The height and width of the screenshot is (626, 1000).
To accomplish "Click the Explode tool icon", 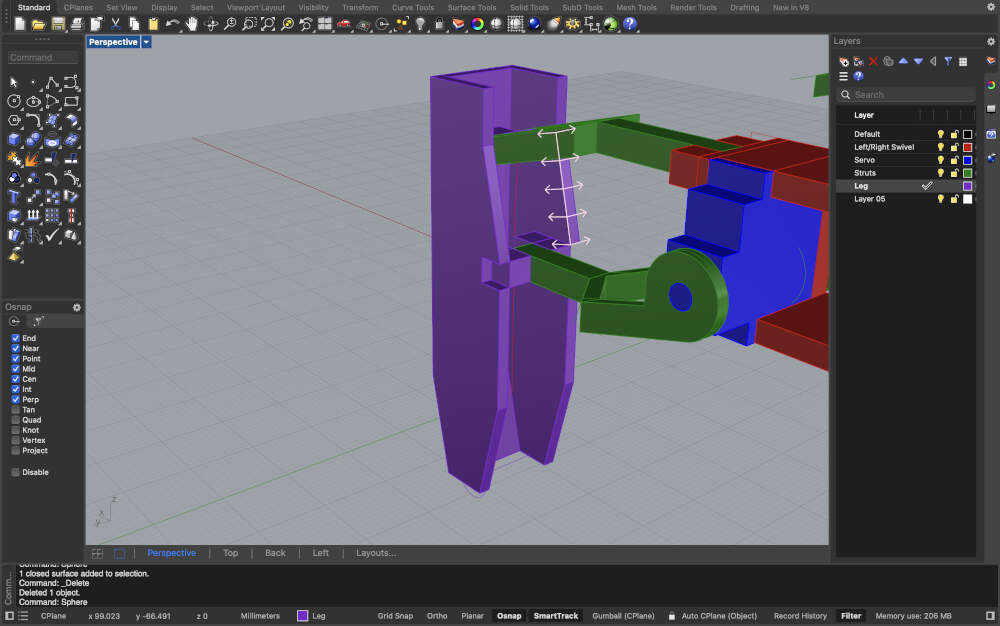I will point(33,159).
